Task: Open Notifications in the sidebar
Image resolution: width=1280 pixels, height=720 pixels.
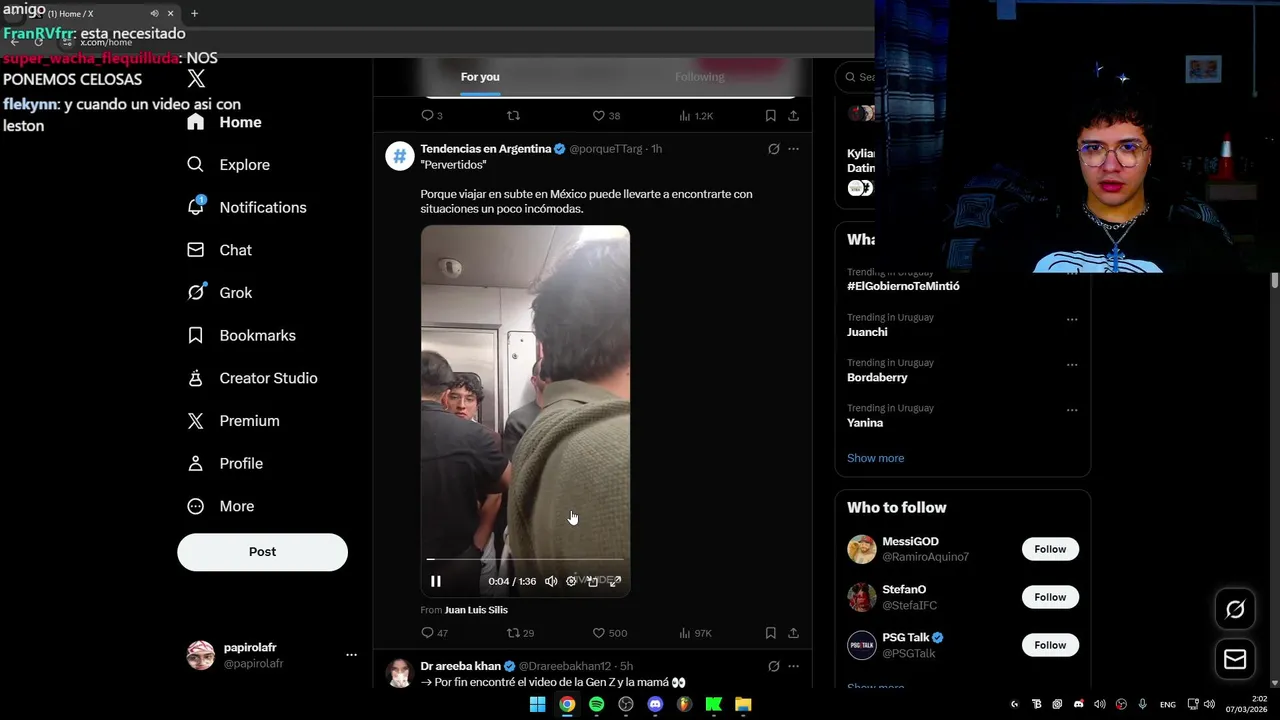Action: (247, 207)
